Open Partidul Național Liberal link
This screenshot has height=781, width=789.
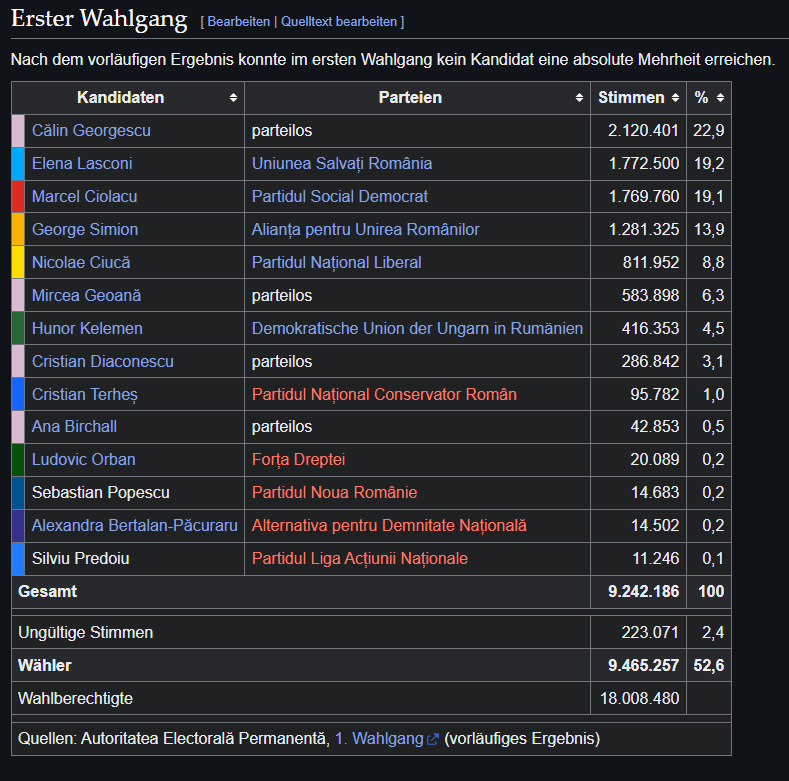(x=337, y=262)
